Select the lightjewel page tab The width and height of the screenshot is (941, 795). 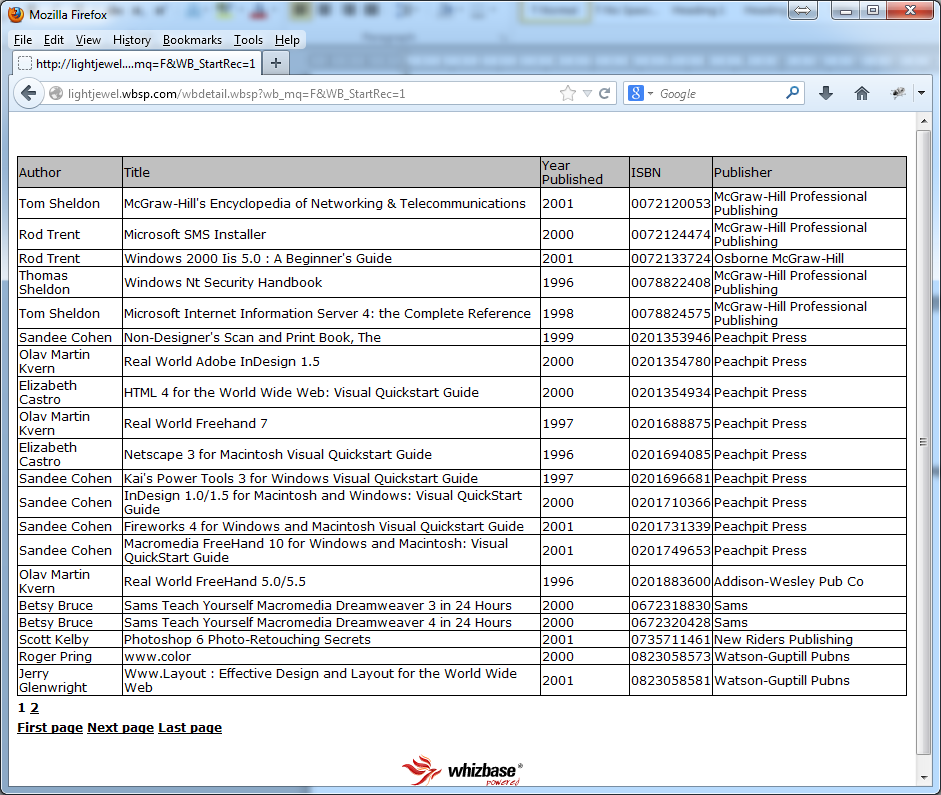137,63
